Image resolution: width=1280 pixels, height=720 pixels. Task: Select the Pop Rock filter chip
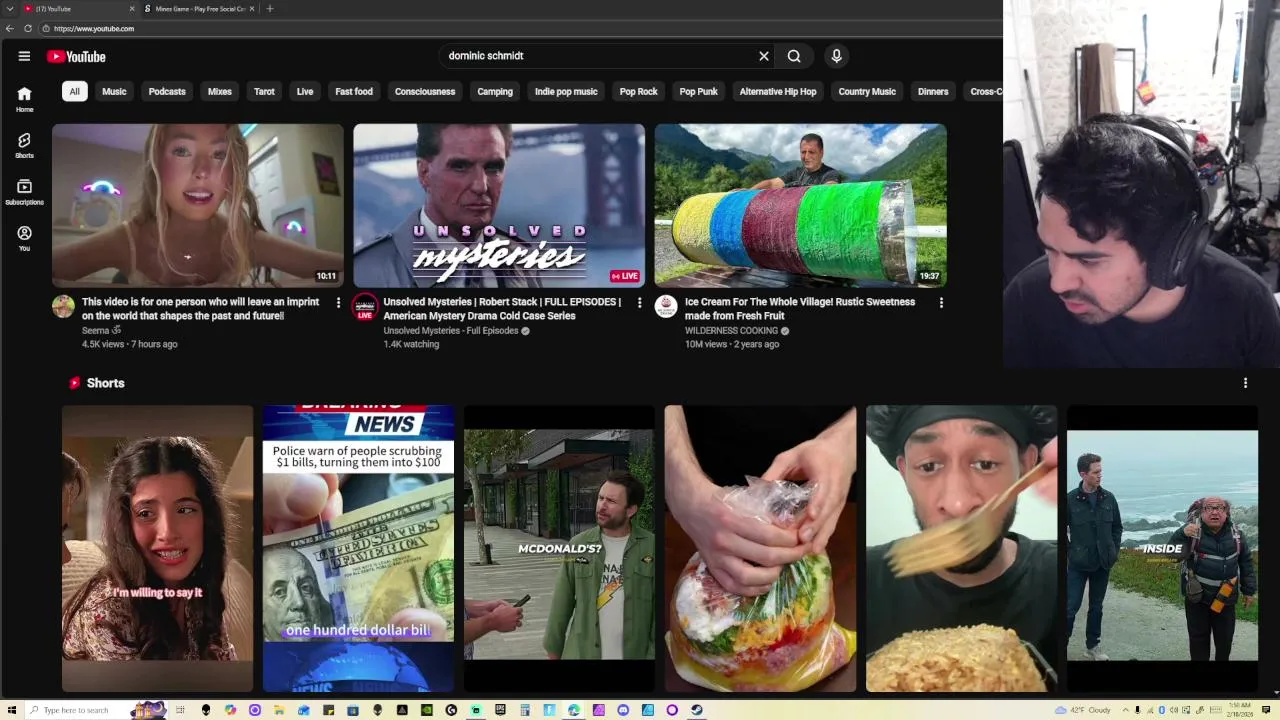pyautogui.click(x=639, y=91)
